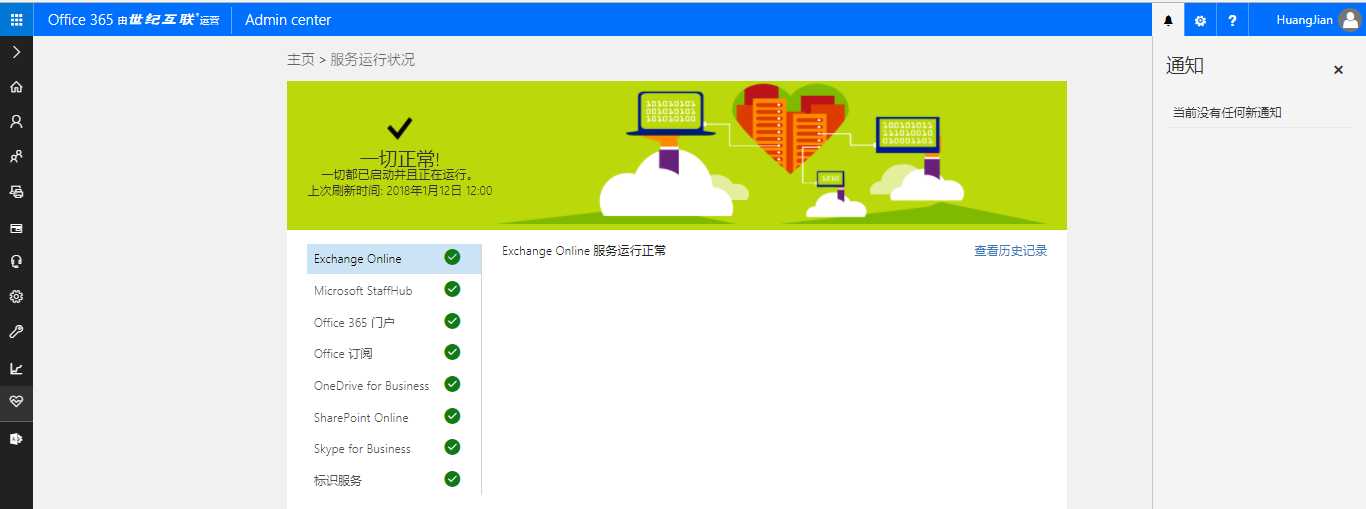Viewport: 1366px width, 509px height.
Task: Click the 通知 panel heading
Action: coord(1185,66)
